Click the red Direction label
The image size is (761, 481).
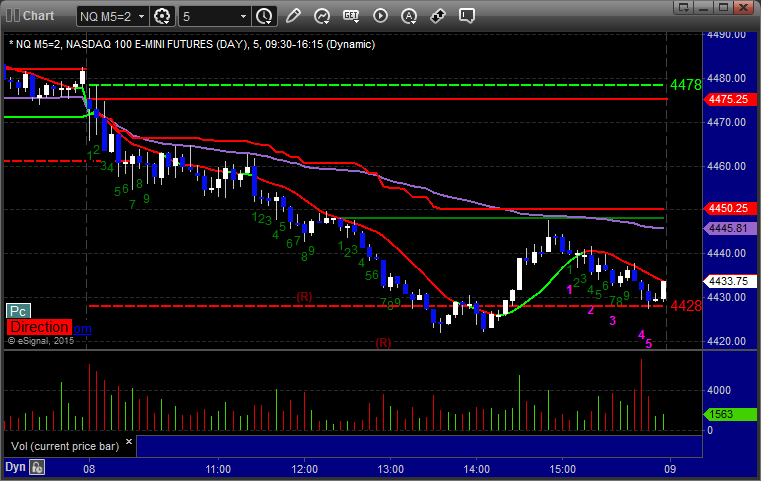[39, 327]
